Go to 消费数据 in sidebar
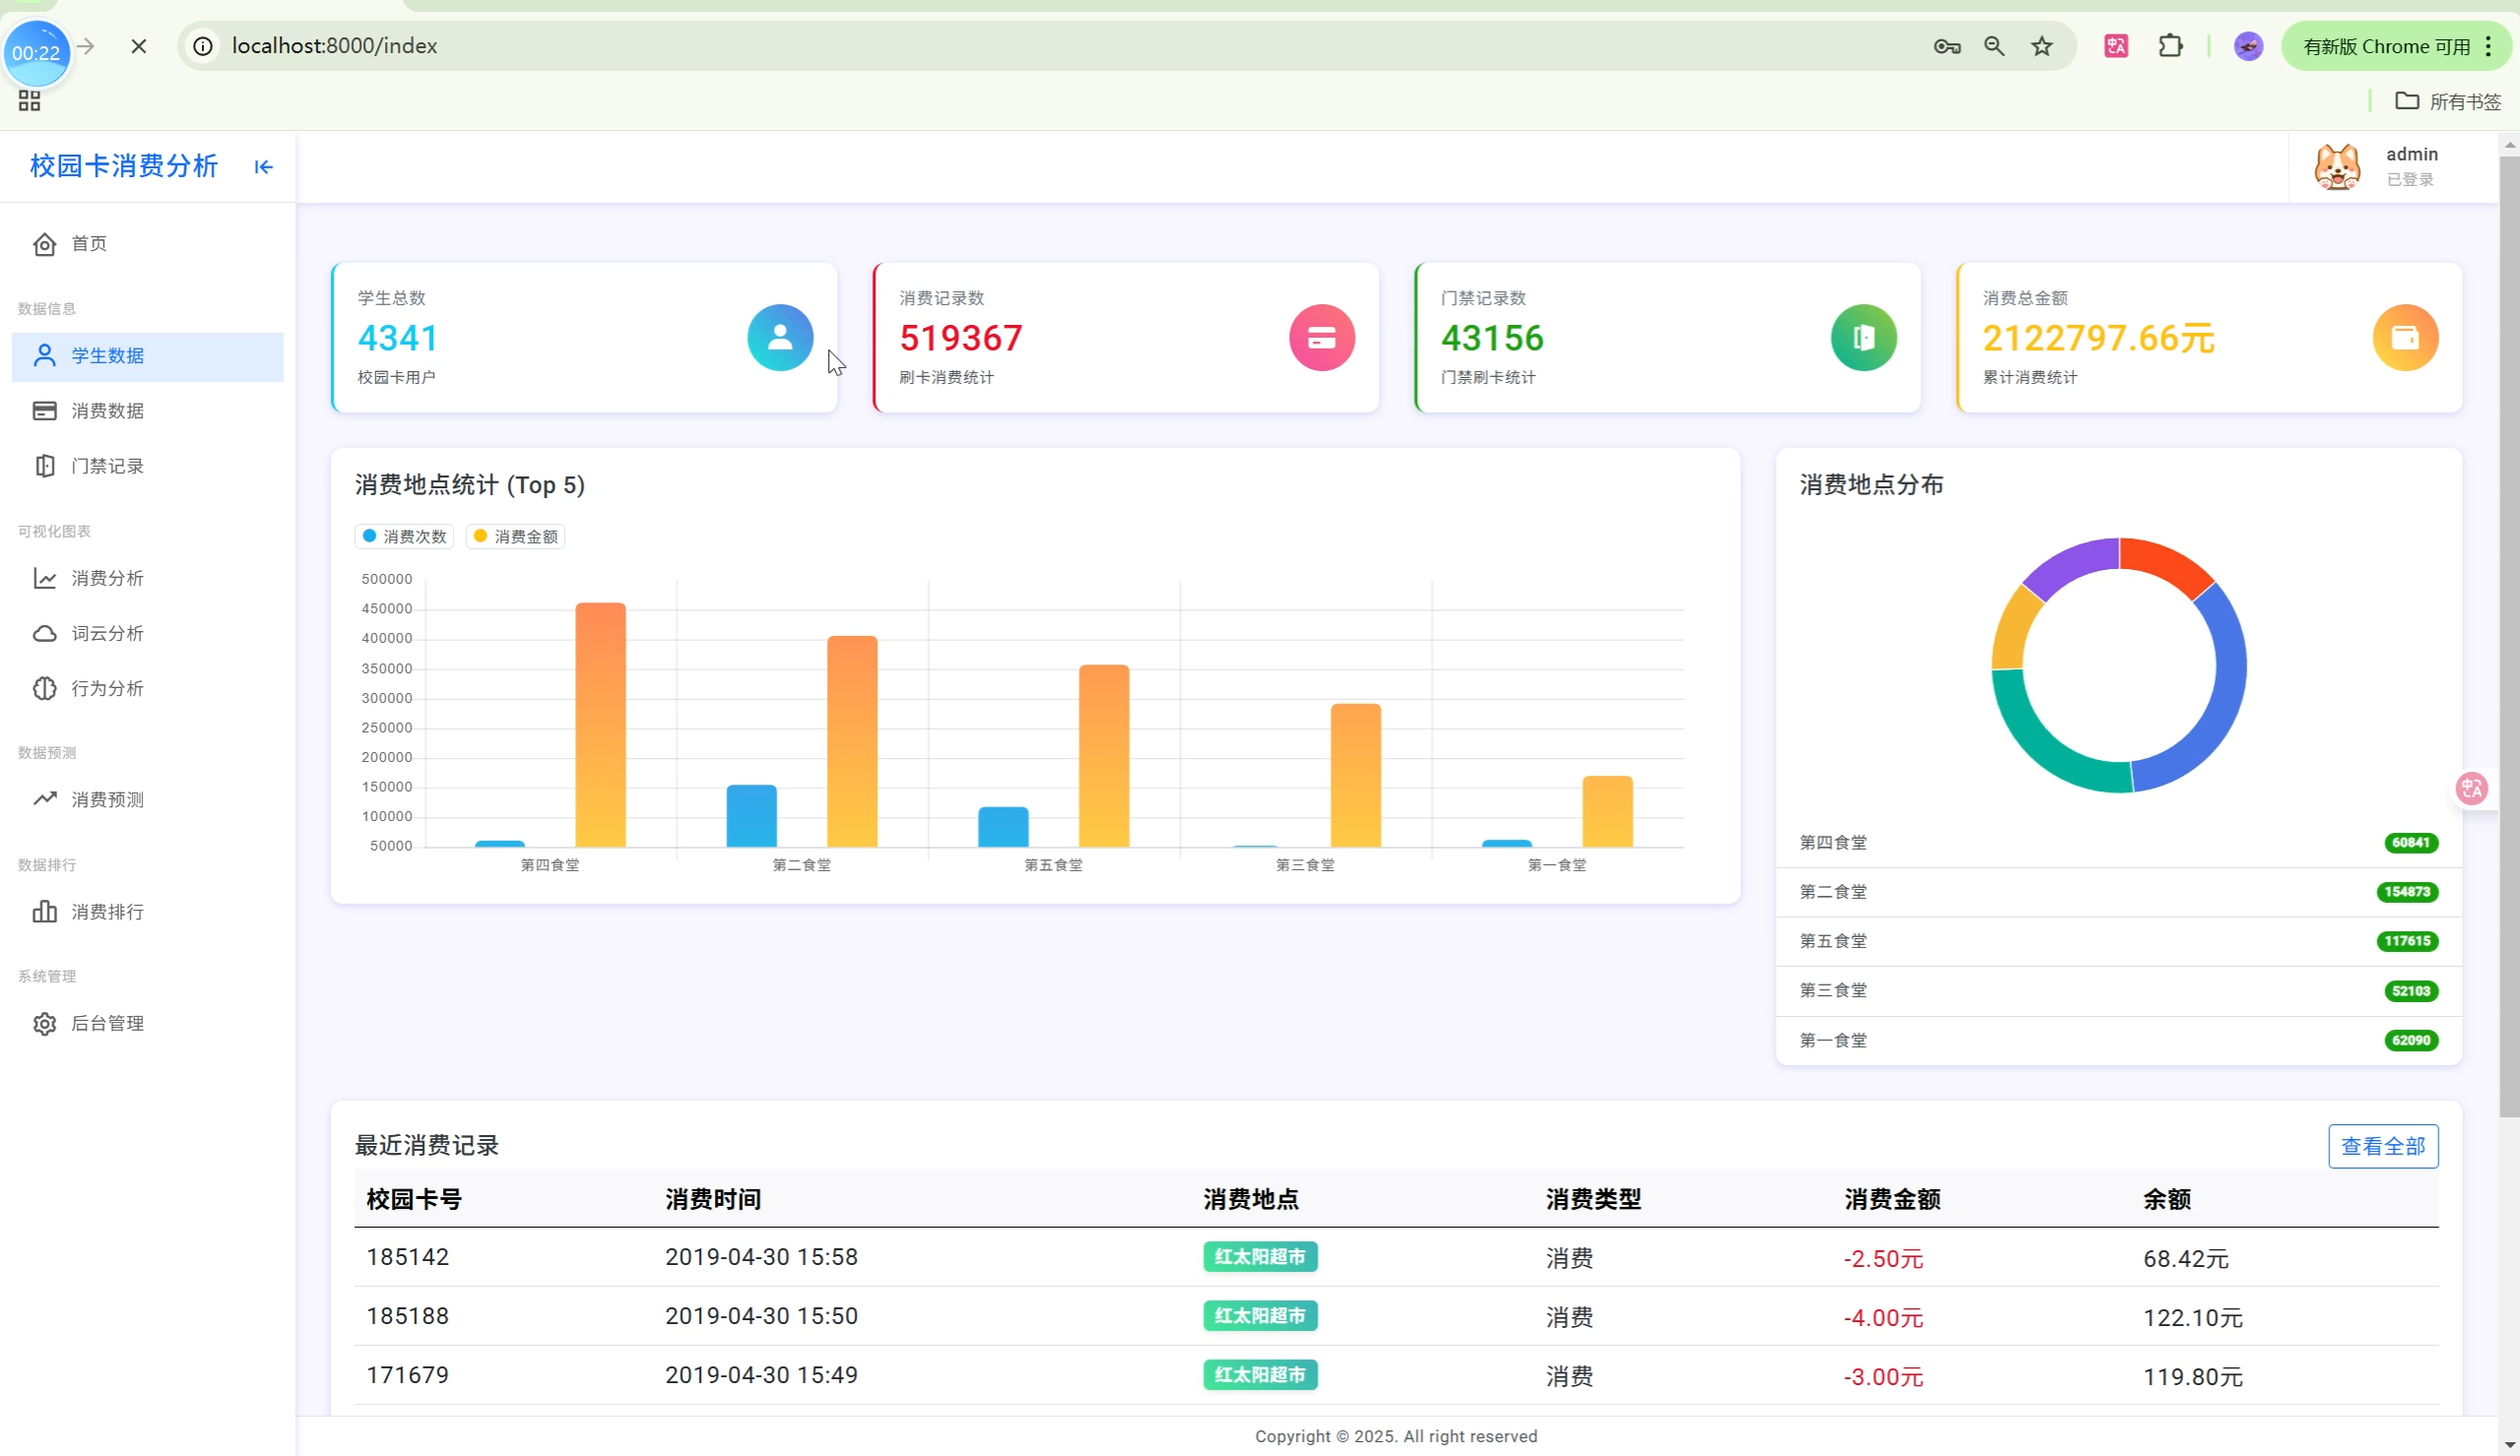Image resolution: width=2520 pixels, height=1456 pixels. pos(107,411)
